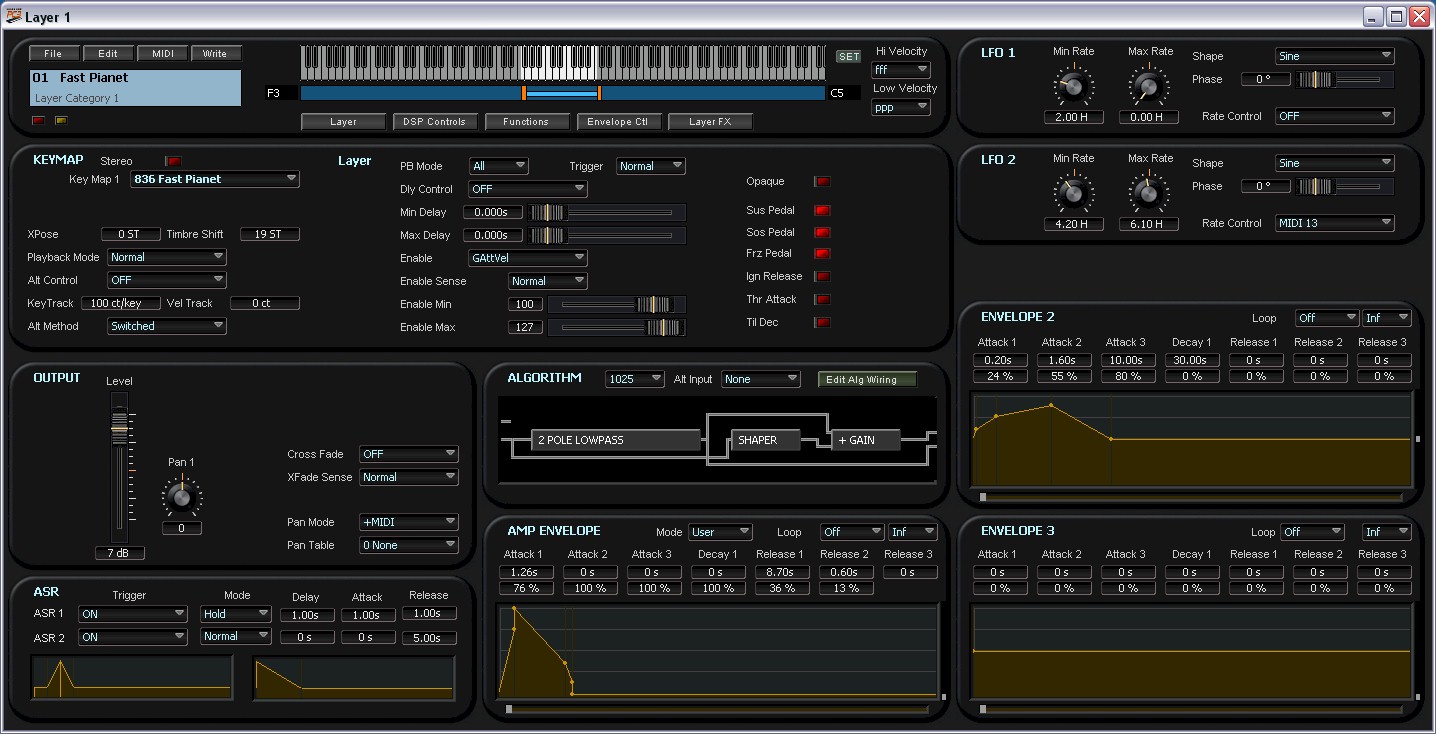Toggle the Opaque indicator
The height and width of the screenshot is (734, 1436).
822,182
